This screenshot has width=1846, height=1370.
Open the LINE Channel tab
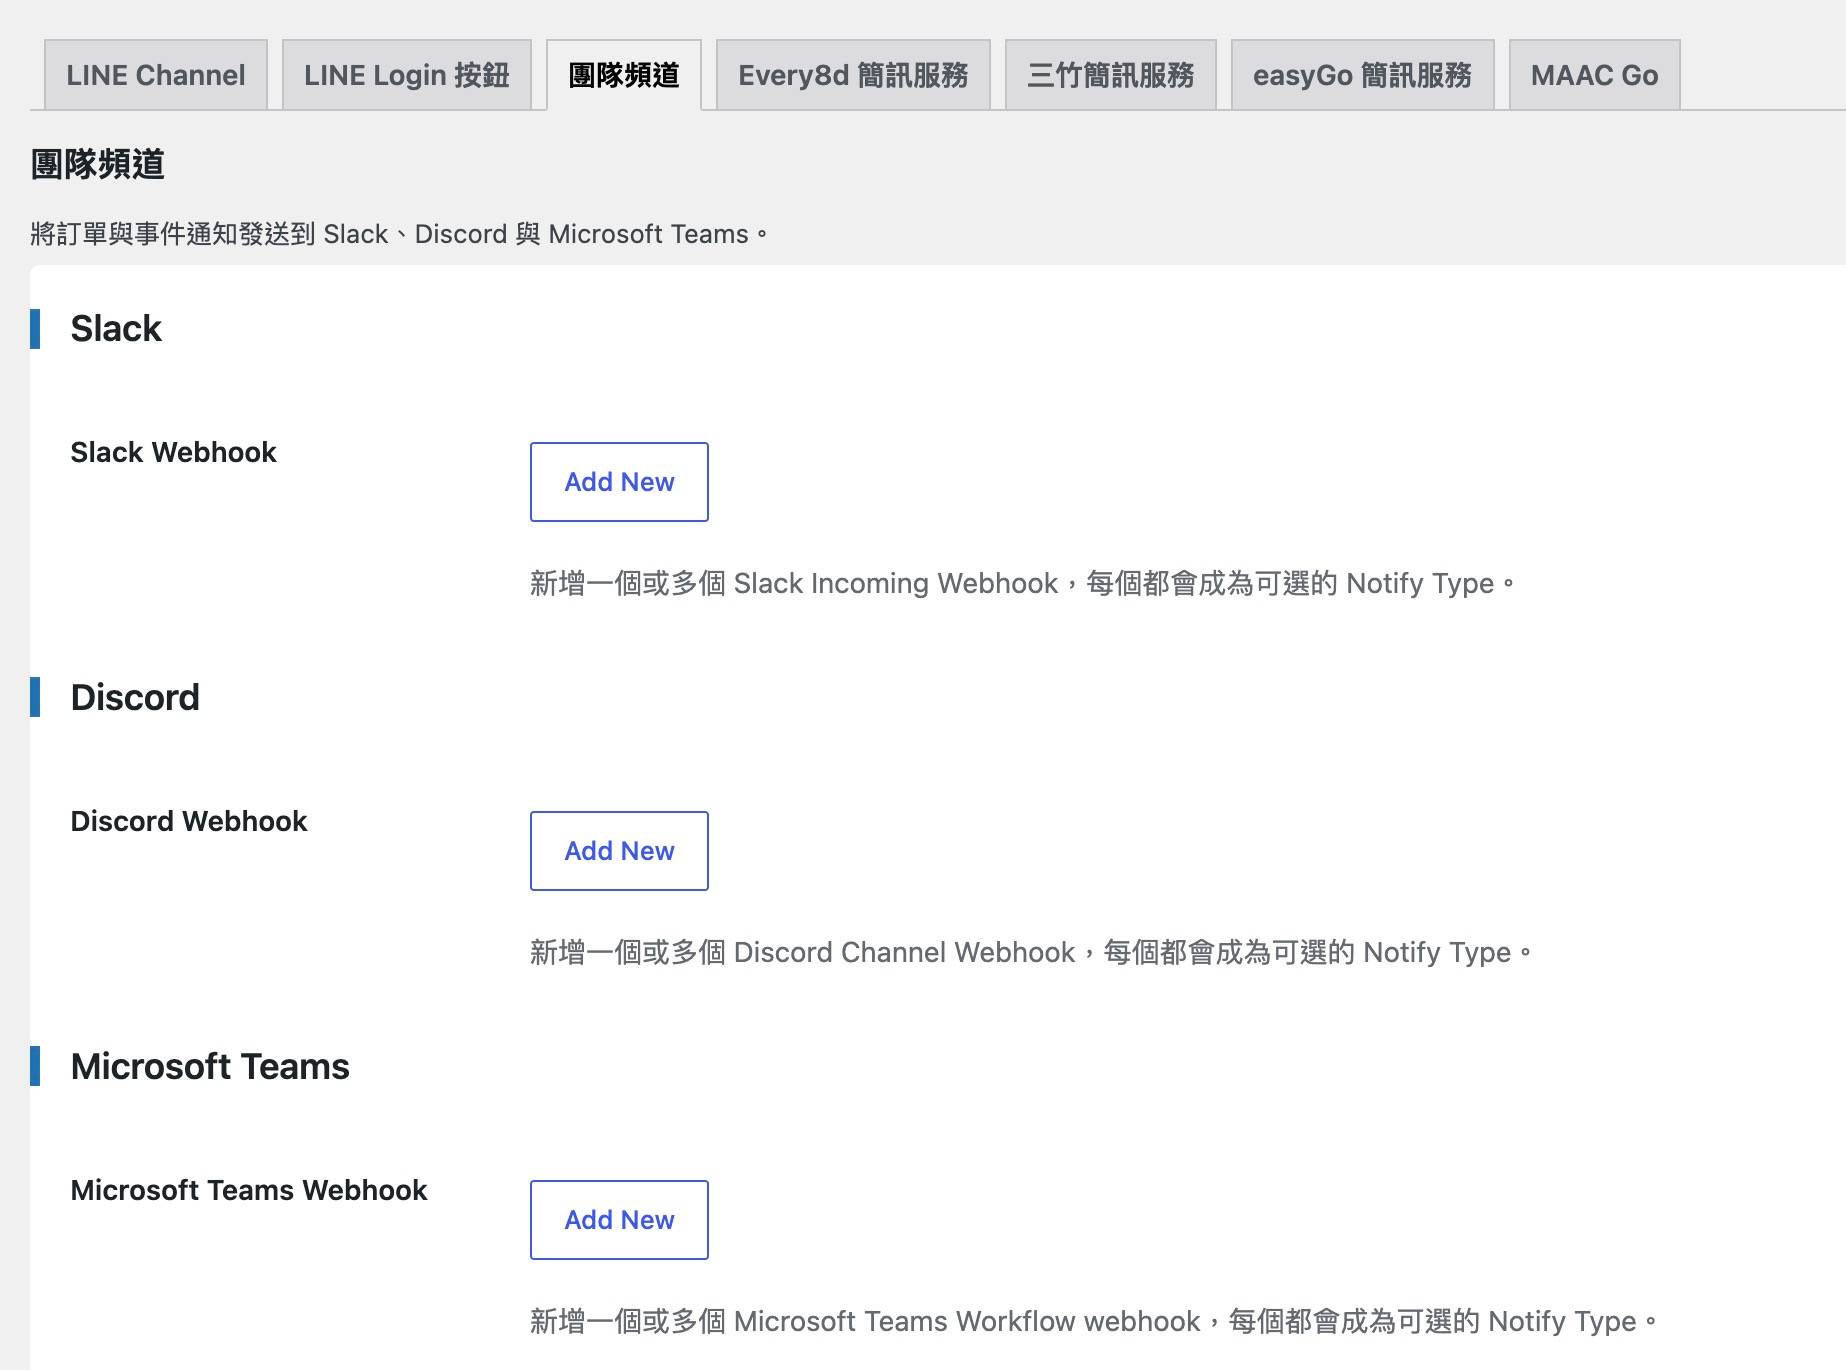(x=156, y=75)
